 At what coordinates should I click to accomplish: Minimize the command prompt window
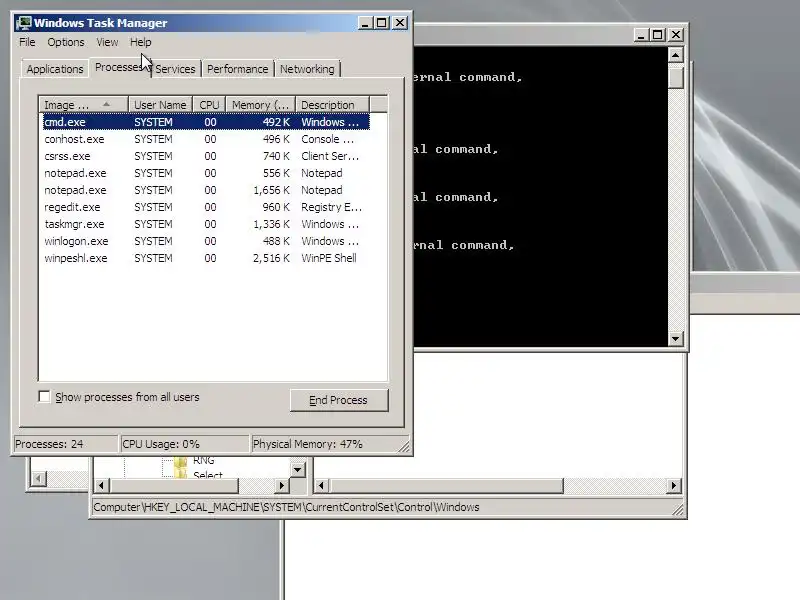641,35
